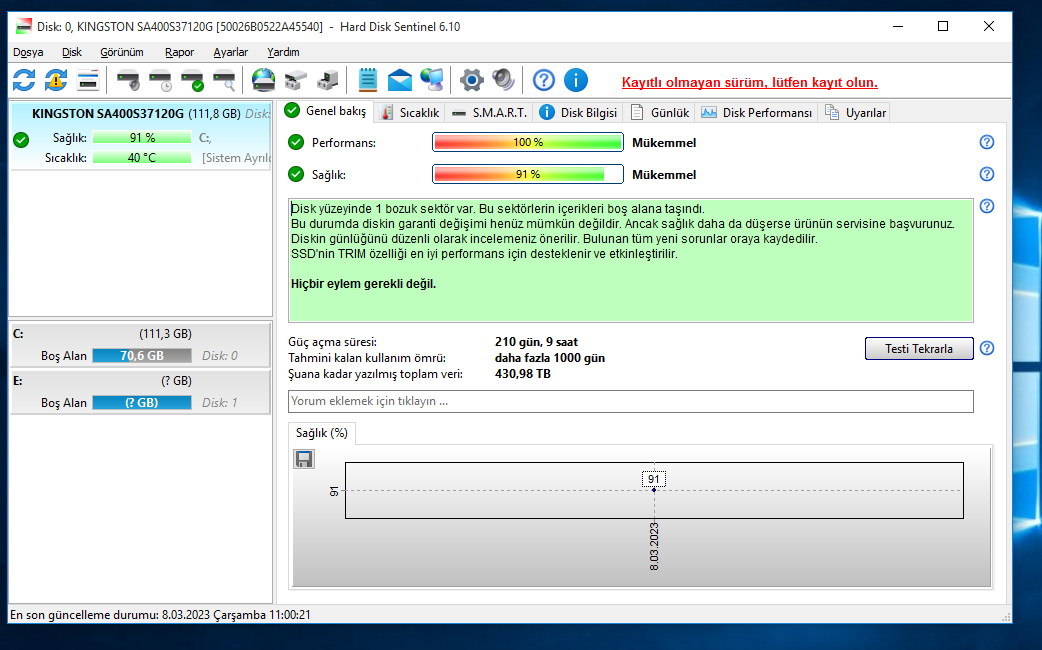Select the Sağlık (%) chart tab
Screen dimensions: 1042x650
point(322,433)
